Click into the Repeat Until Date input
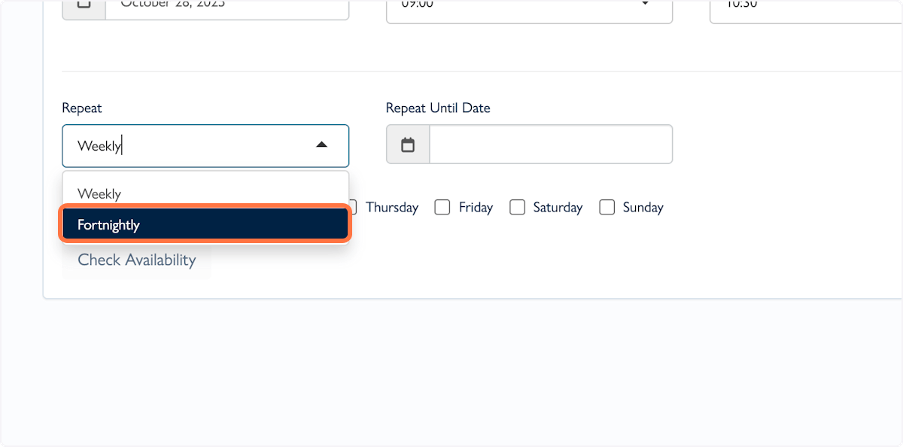The image size is (904, 448). tap(550, 145)
